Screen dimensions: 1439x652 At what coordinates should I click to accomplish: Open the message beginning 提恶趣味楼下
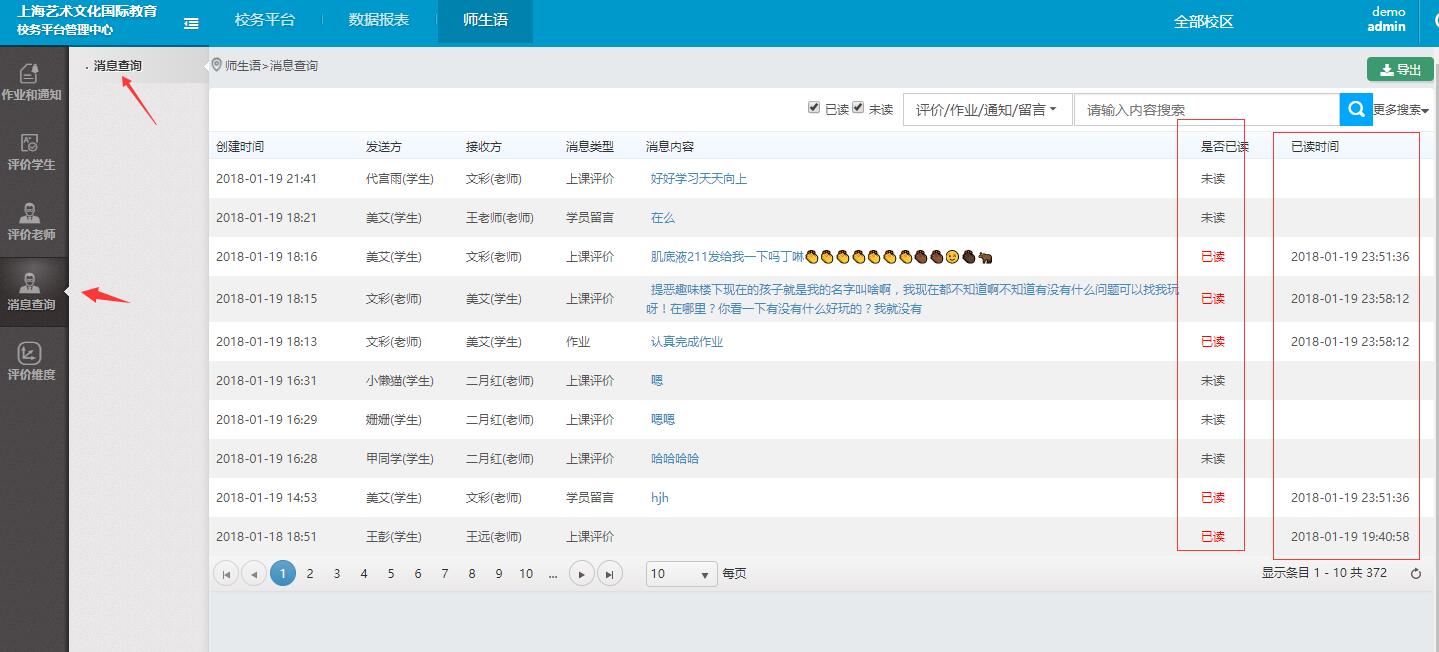[913, 299]
